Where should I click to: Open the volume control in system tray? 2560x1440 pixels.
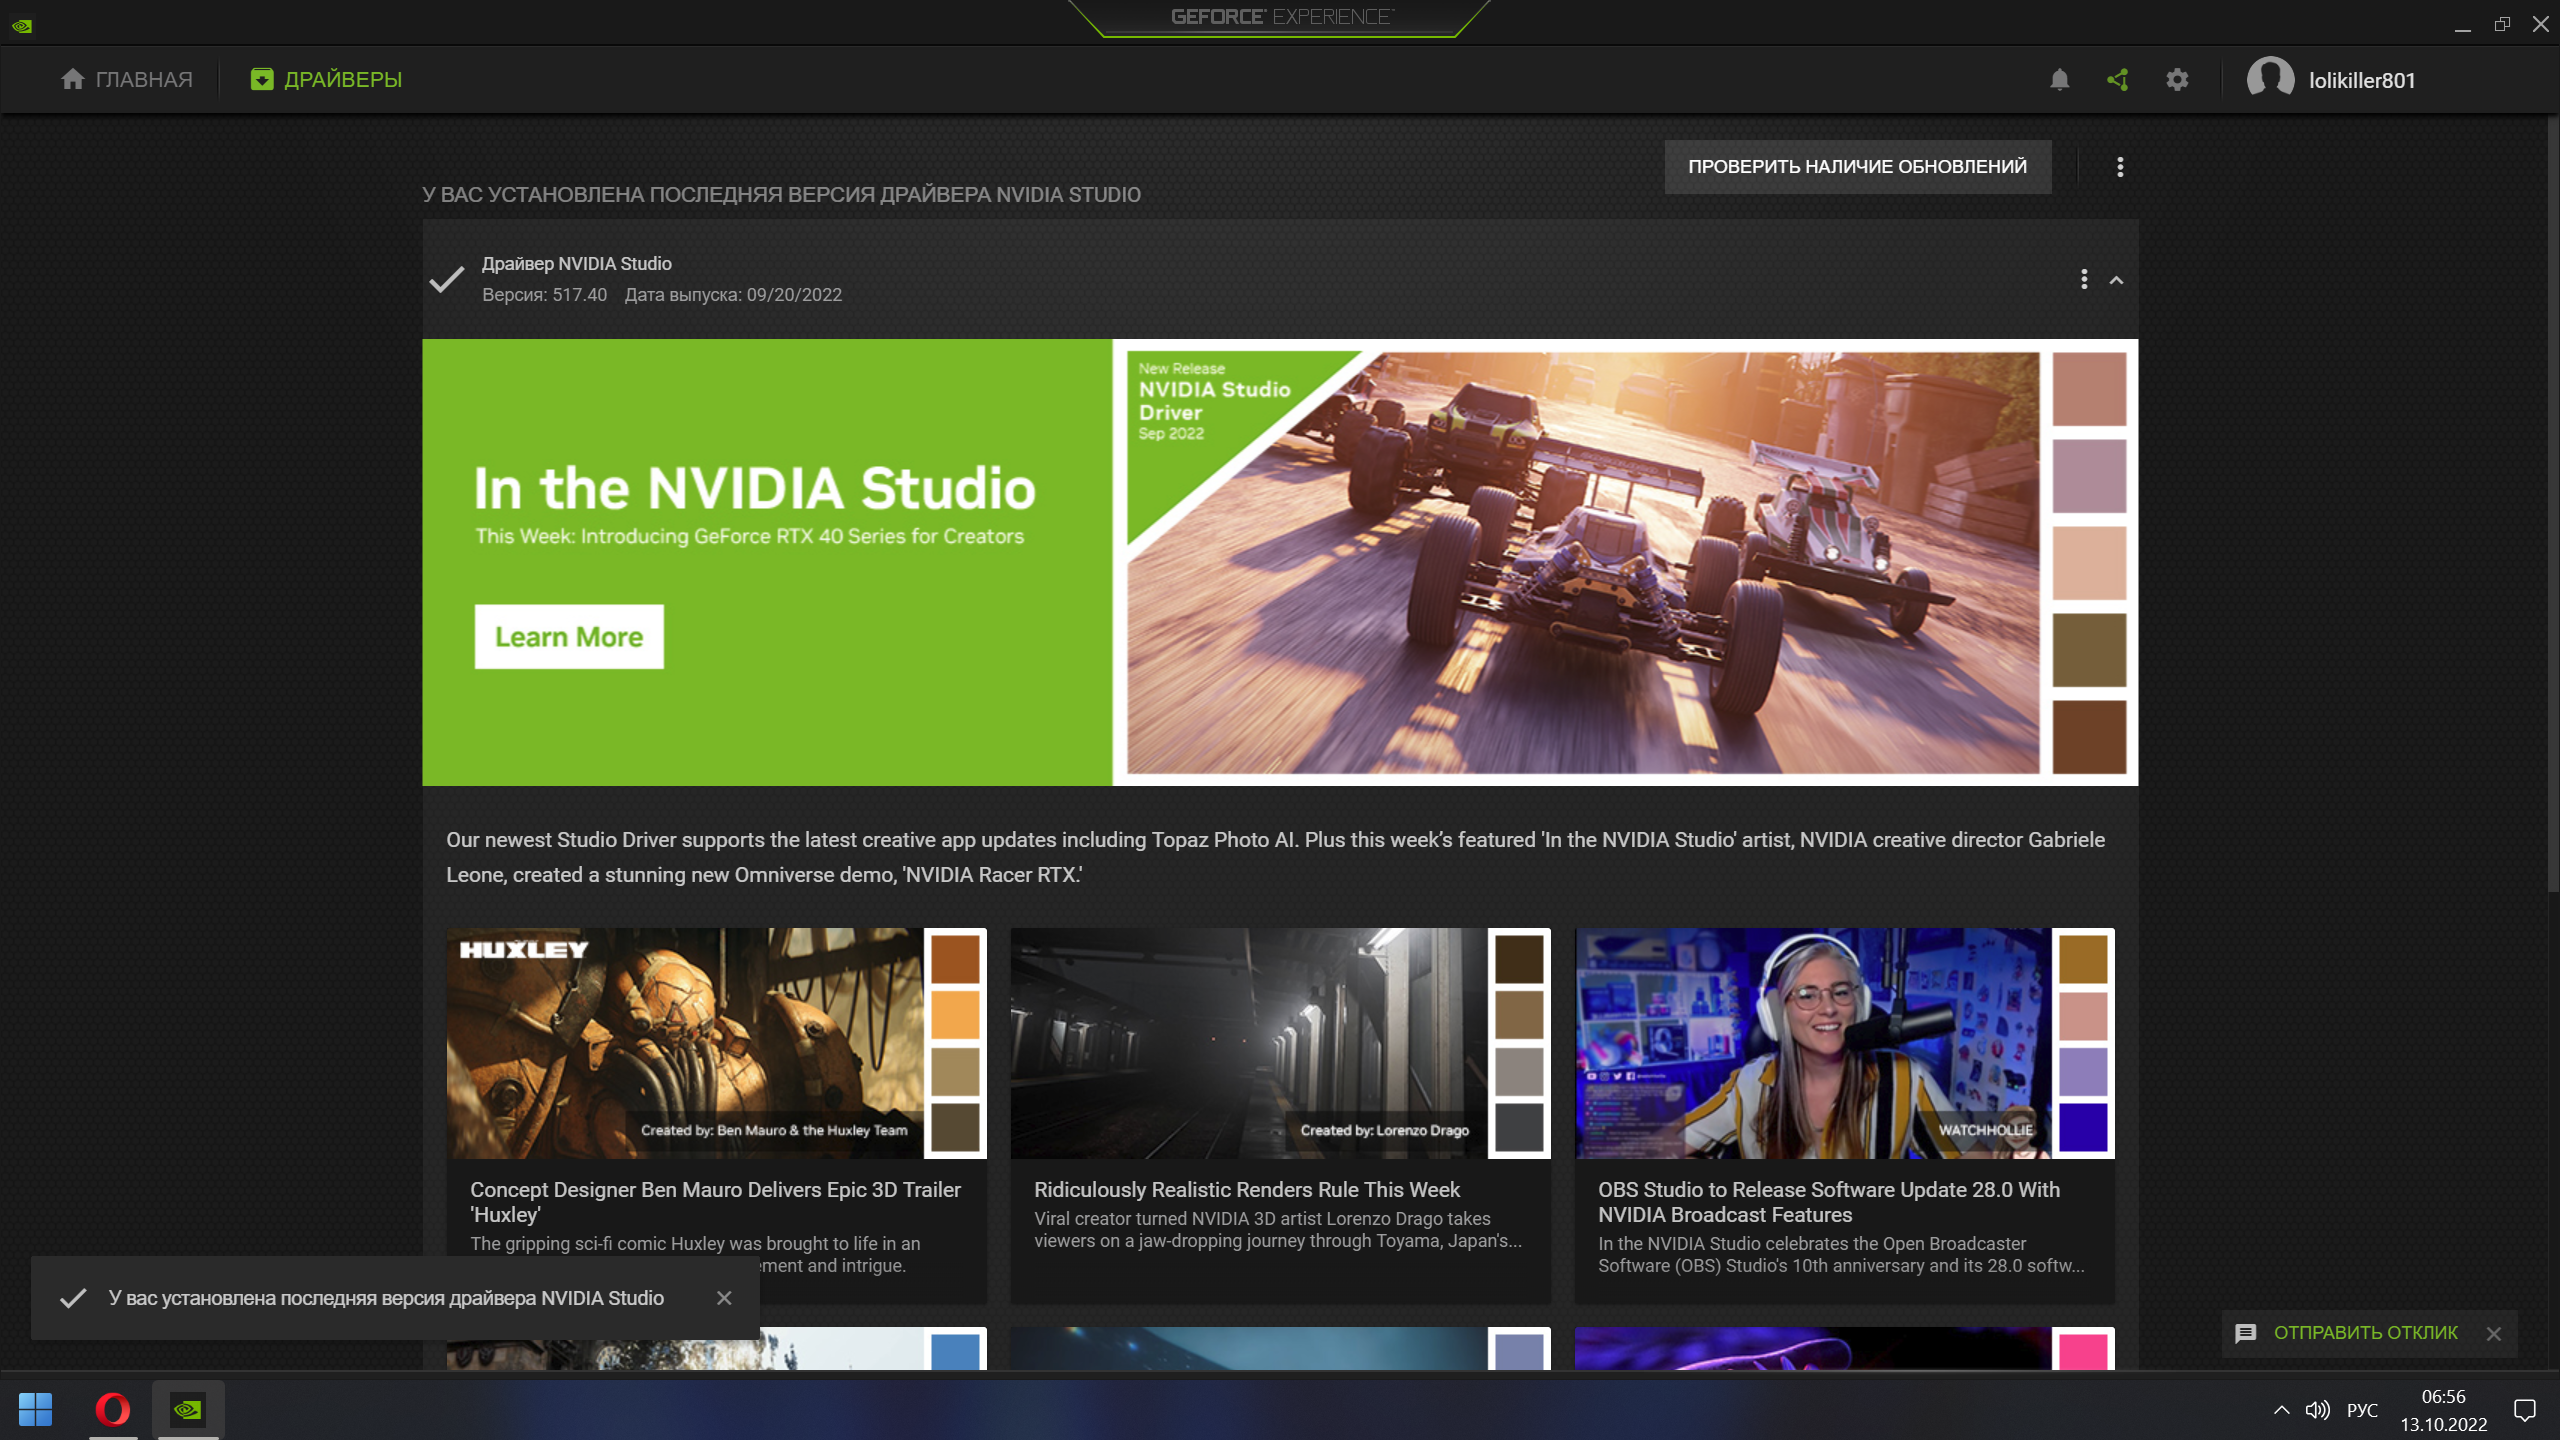pyautogui.click(x=2317, y=1410)
